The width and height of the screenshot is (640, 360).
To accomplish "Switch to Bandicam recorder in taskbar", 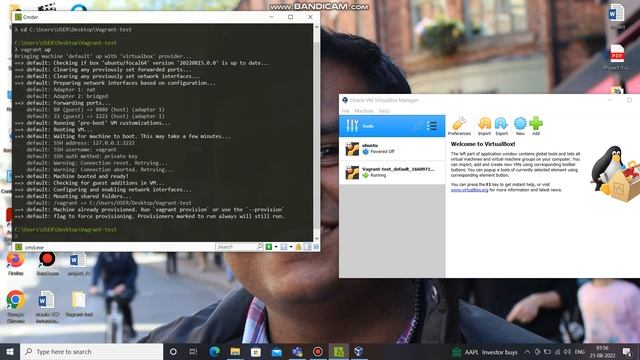I will [318, 351].
